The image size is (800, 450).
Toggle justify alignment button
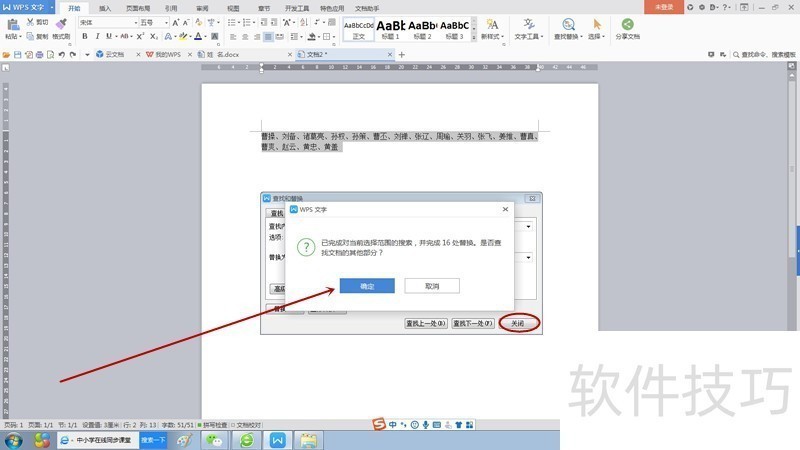pyautogui.click(x=268, y=37)
